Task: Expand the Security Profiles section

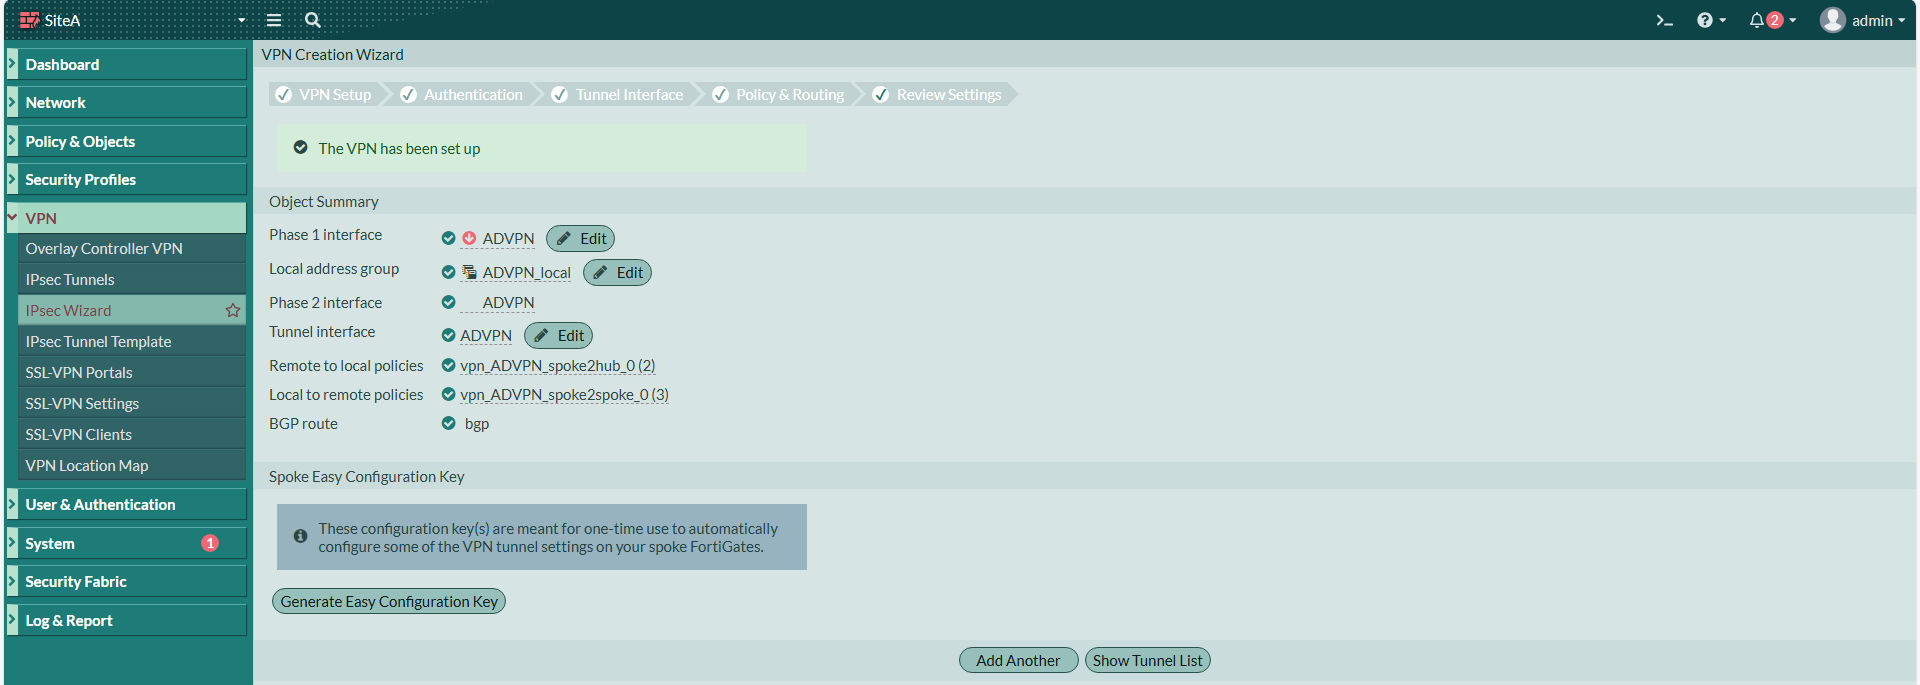Action: (126, 179)
